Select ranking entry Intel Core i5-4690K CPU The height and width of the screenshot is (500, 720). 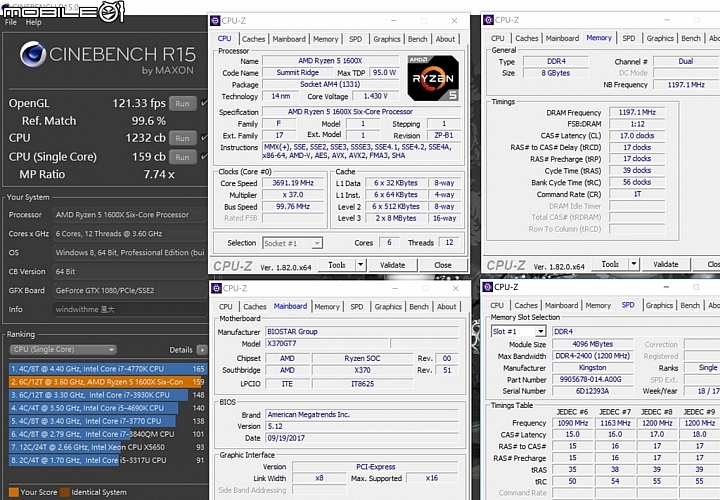click(x=107, y=408)
